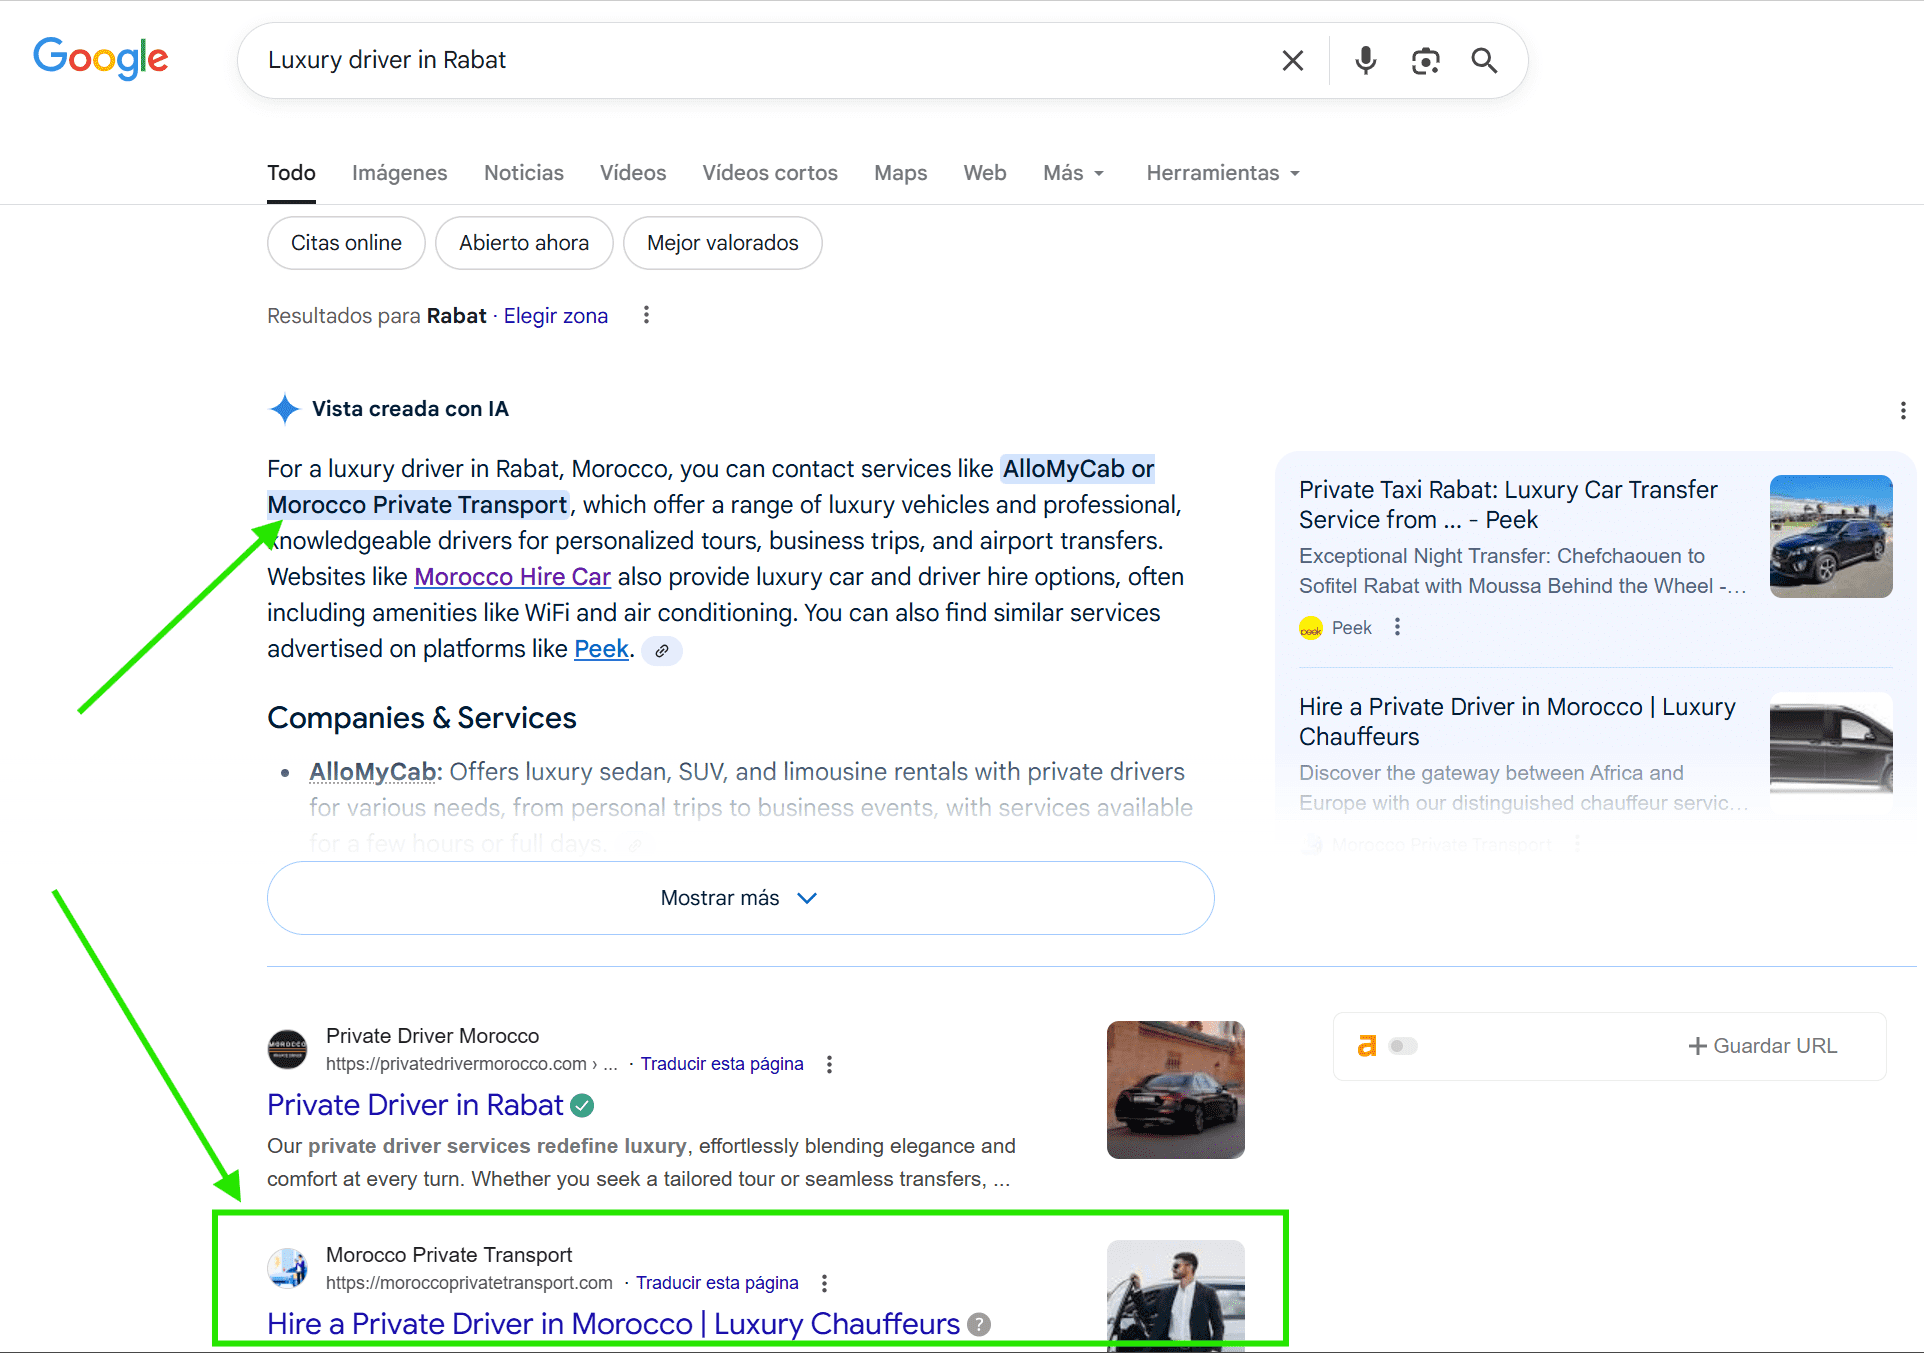Open three-dot menu for Private Driver Morocco result

pos(829,1064)
